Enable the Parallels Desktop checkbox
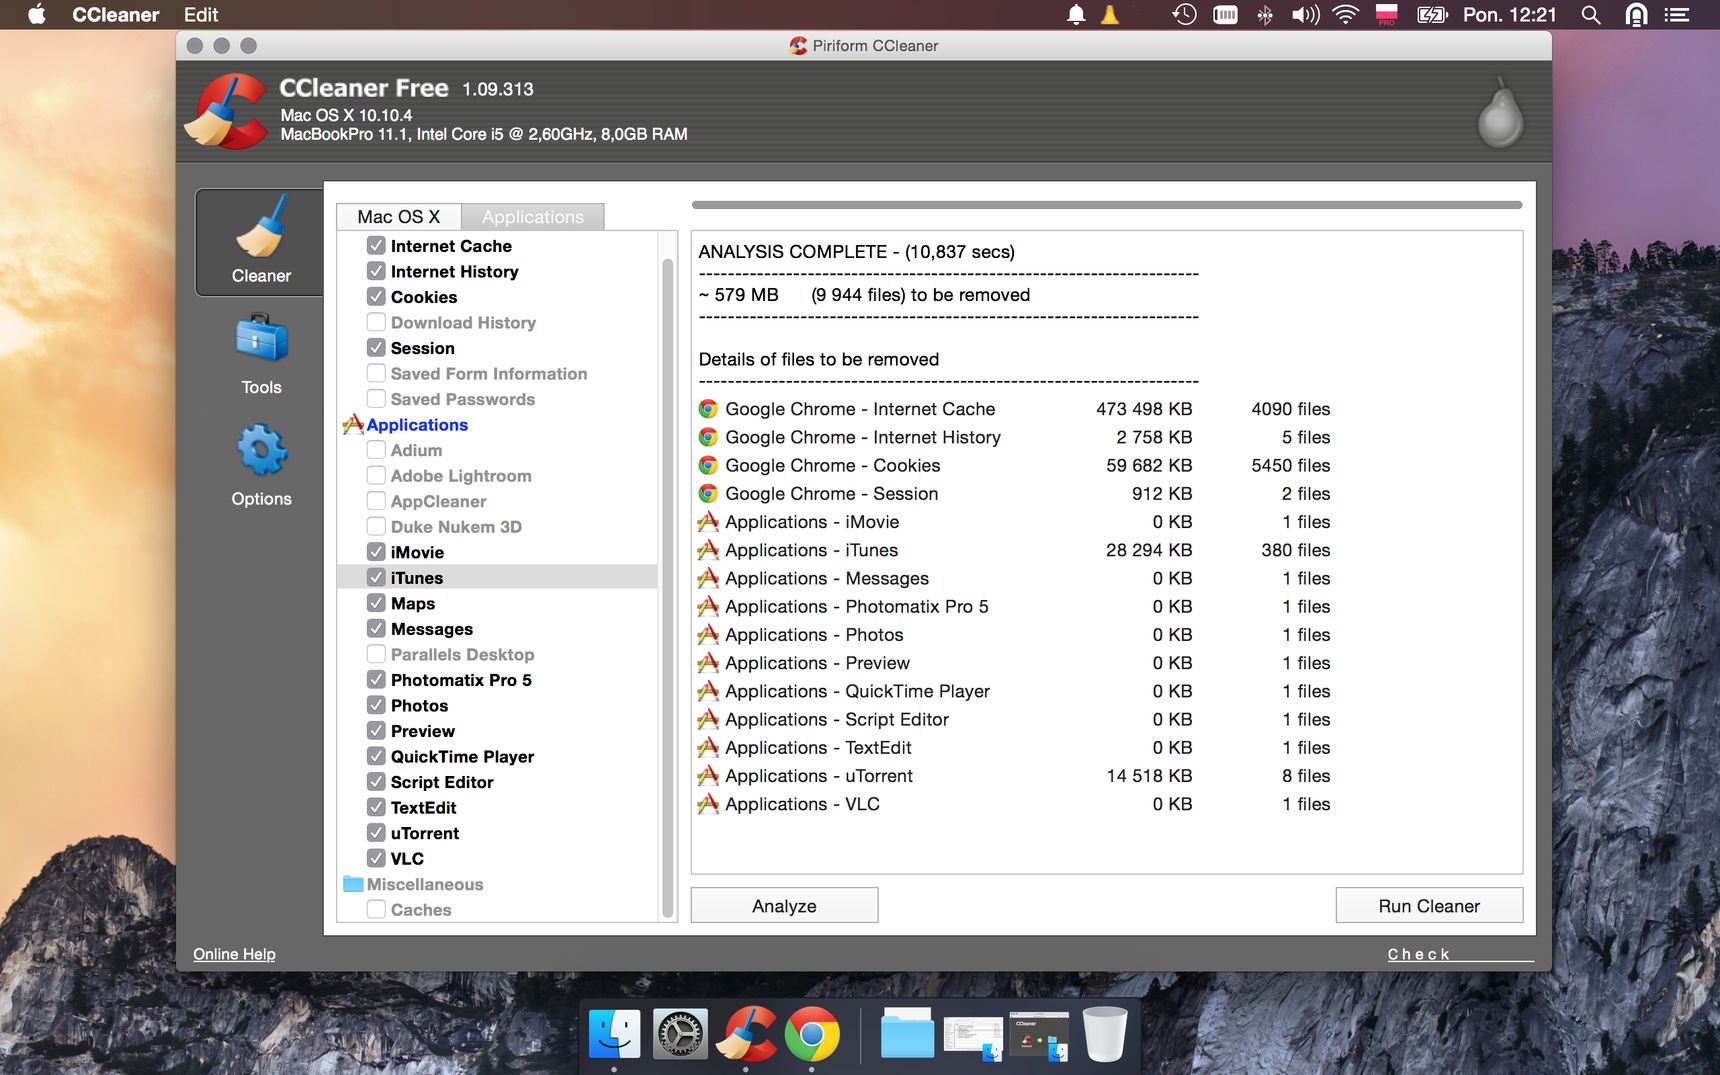The width and height of the screenshot is (1720, 1075). [x=376, y=654]
